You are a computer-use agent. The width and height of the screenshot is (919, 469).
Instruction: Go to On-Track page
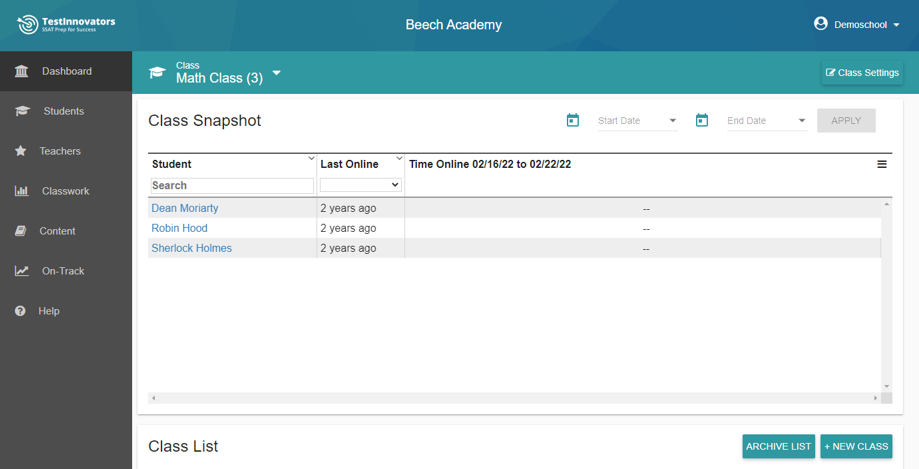(66, 271)
